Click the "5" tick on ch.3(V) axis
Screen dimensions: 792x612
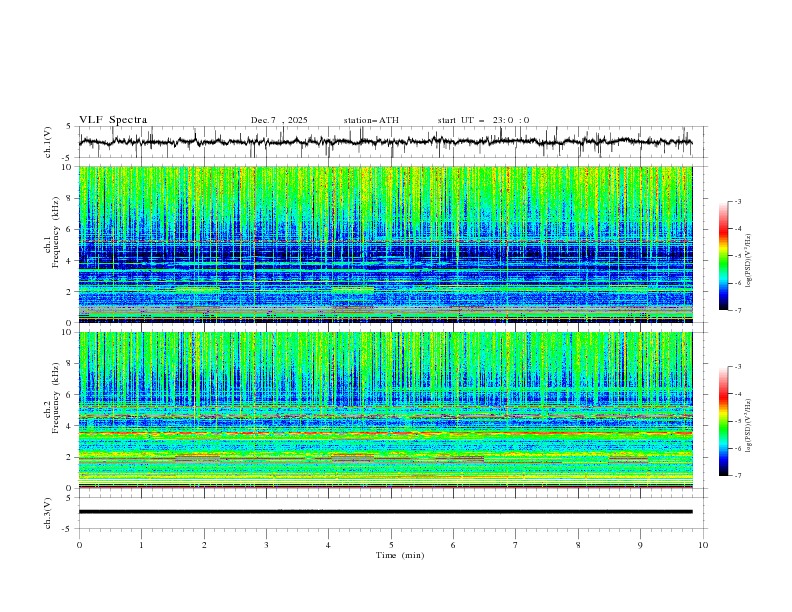tap(69, 498)
